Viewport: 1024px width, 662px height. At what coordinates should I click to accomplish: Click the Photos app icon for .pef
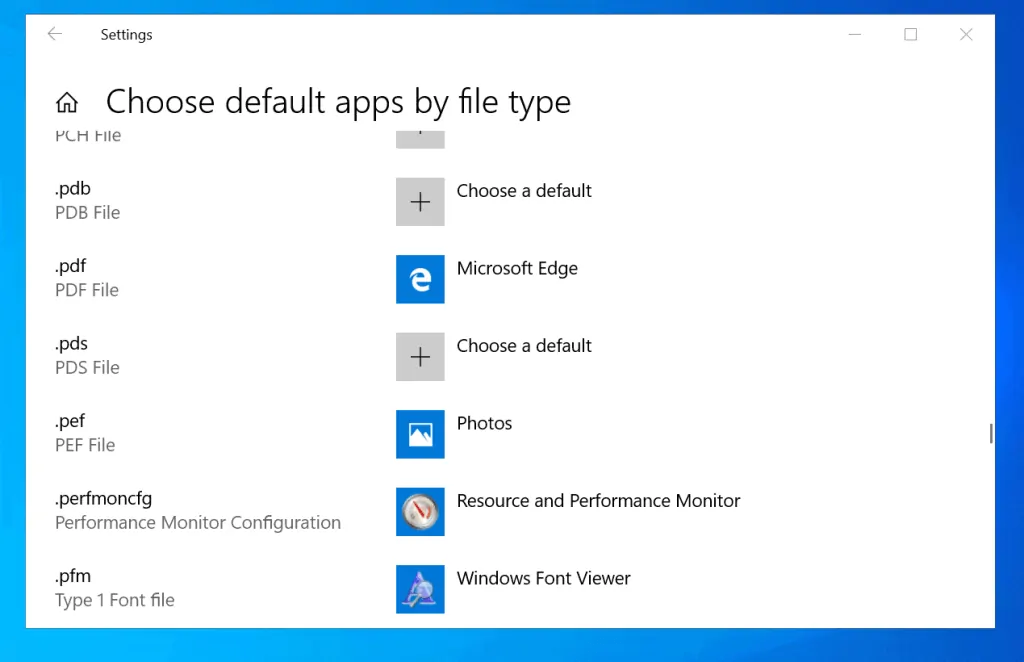pyautogui.click(x=420, y=434)
